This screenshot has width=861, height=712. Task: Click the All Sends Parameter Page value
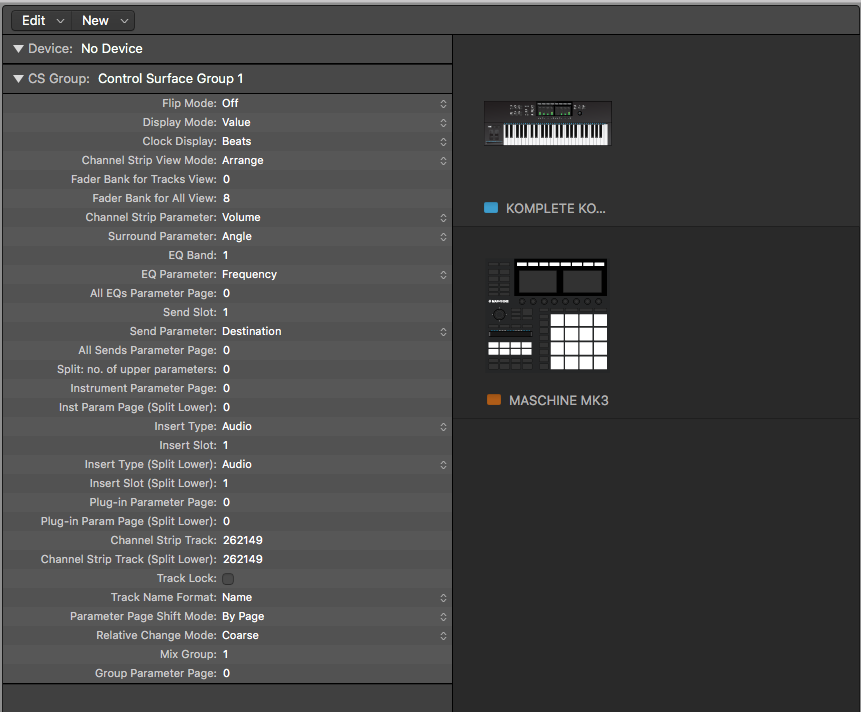(226, 350)
